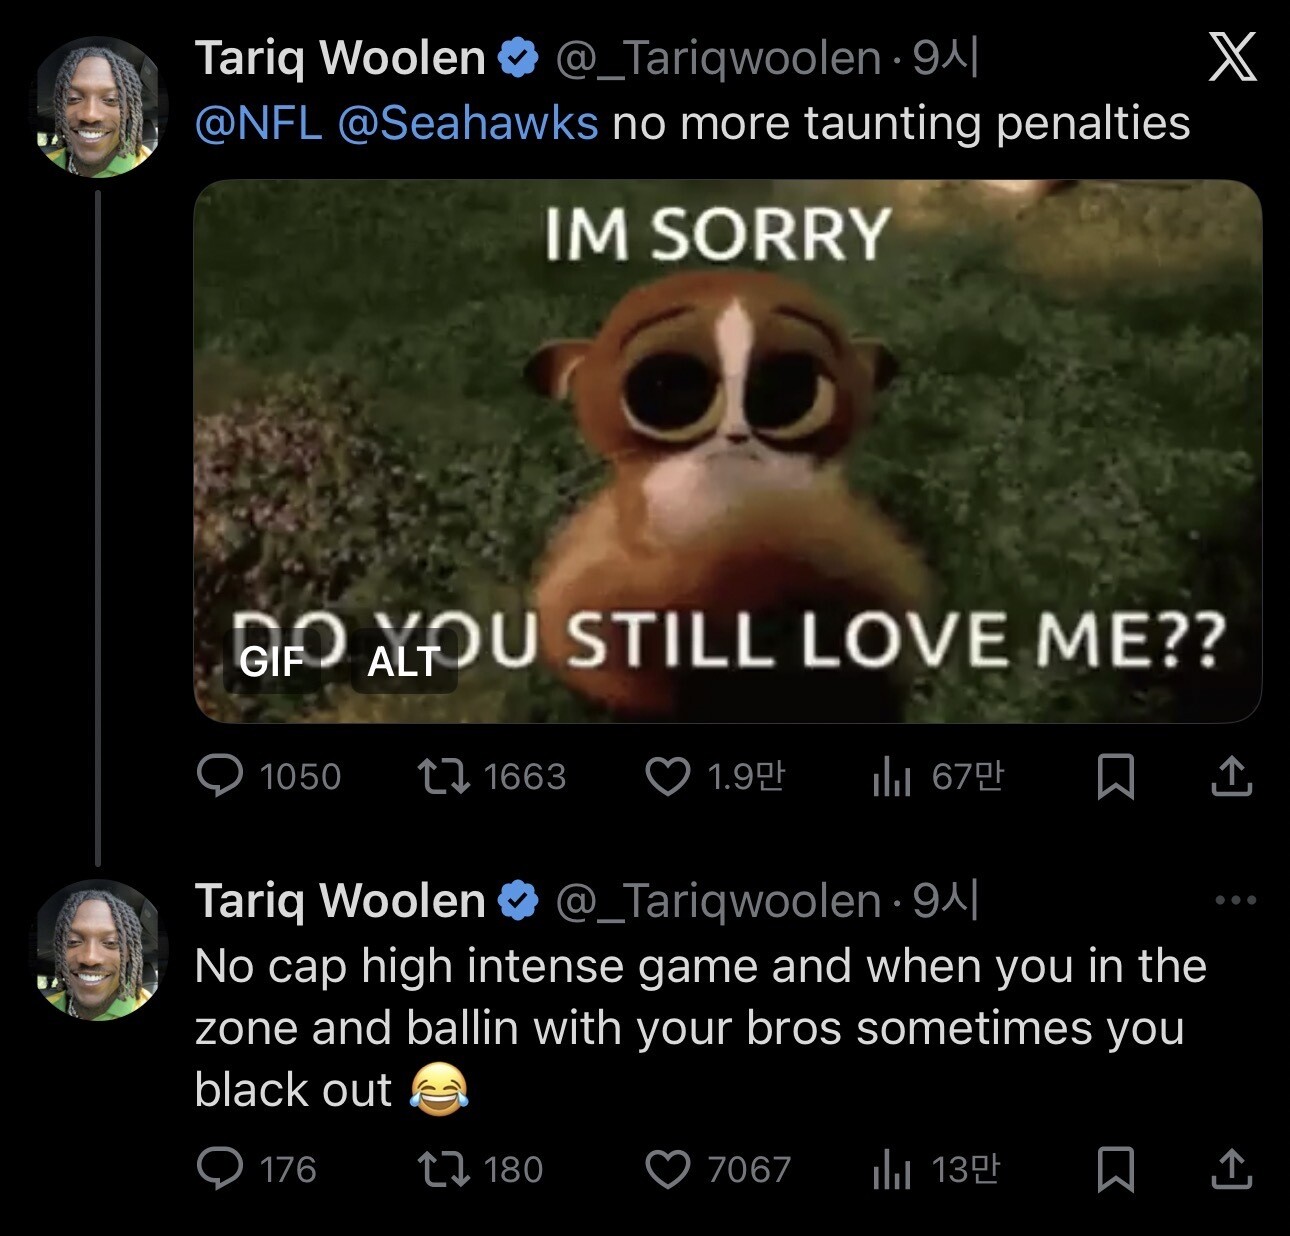The height and width of the screenshot is (1236, 1290).
Task: Retweet the taunting penalties tweet
Action: coord(443,776)
